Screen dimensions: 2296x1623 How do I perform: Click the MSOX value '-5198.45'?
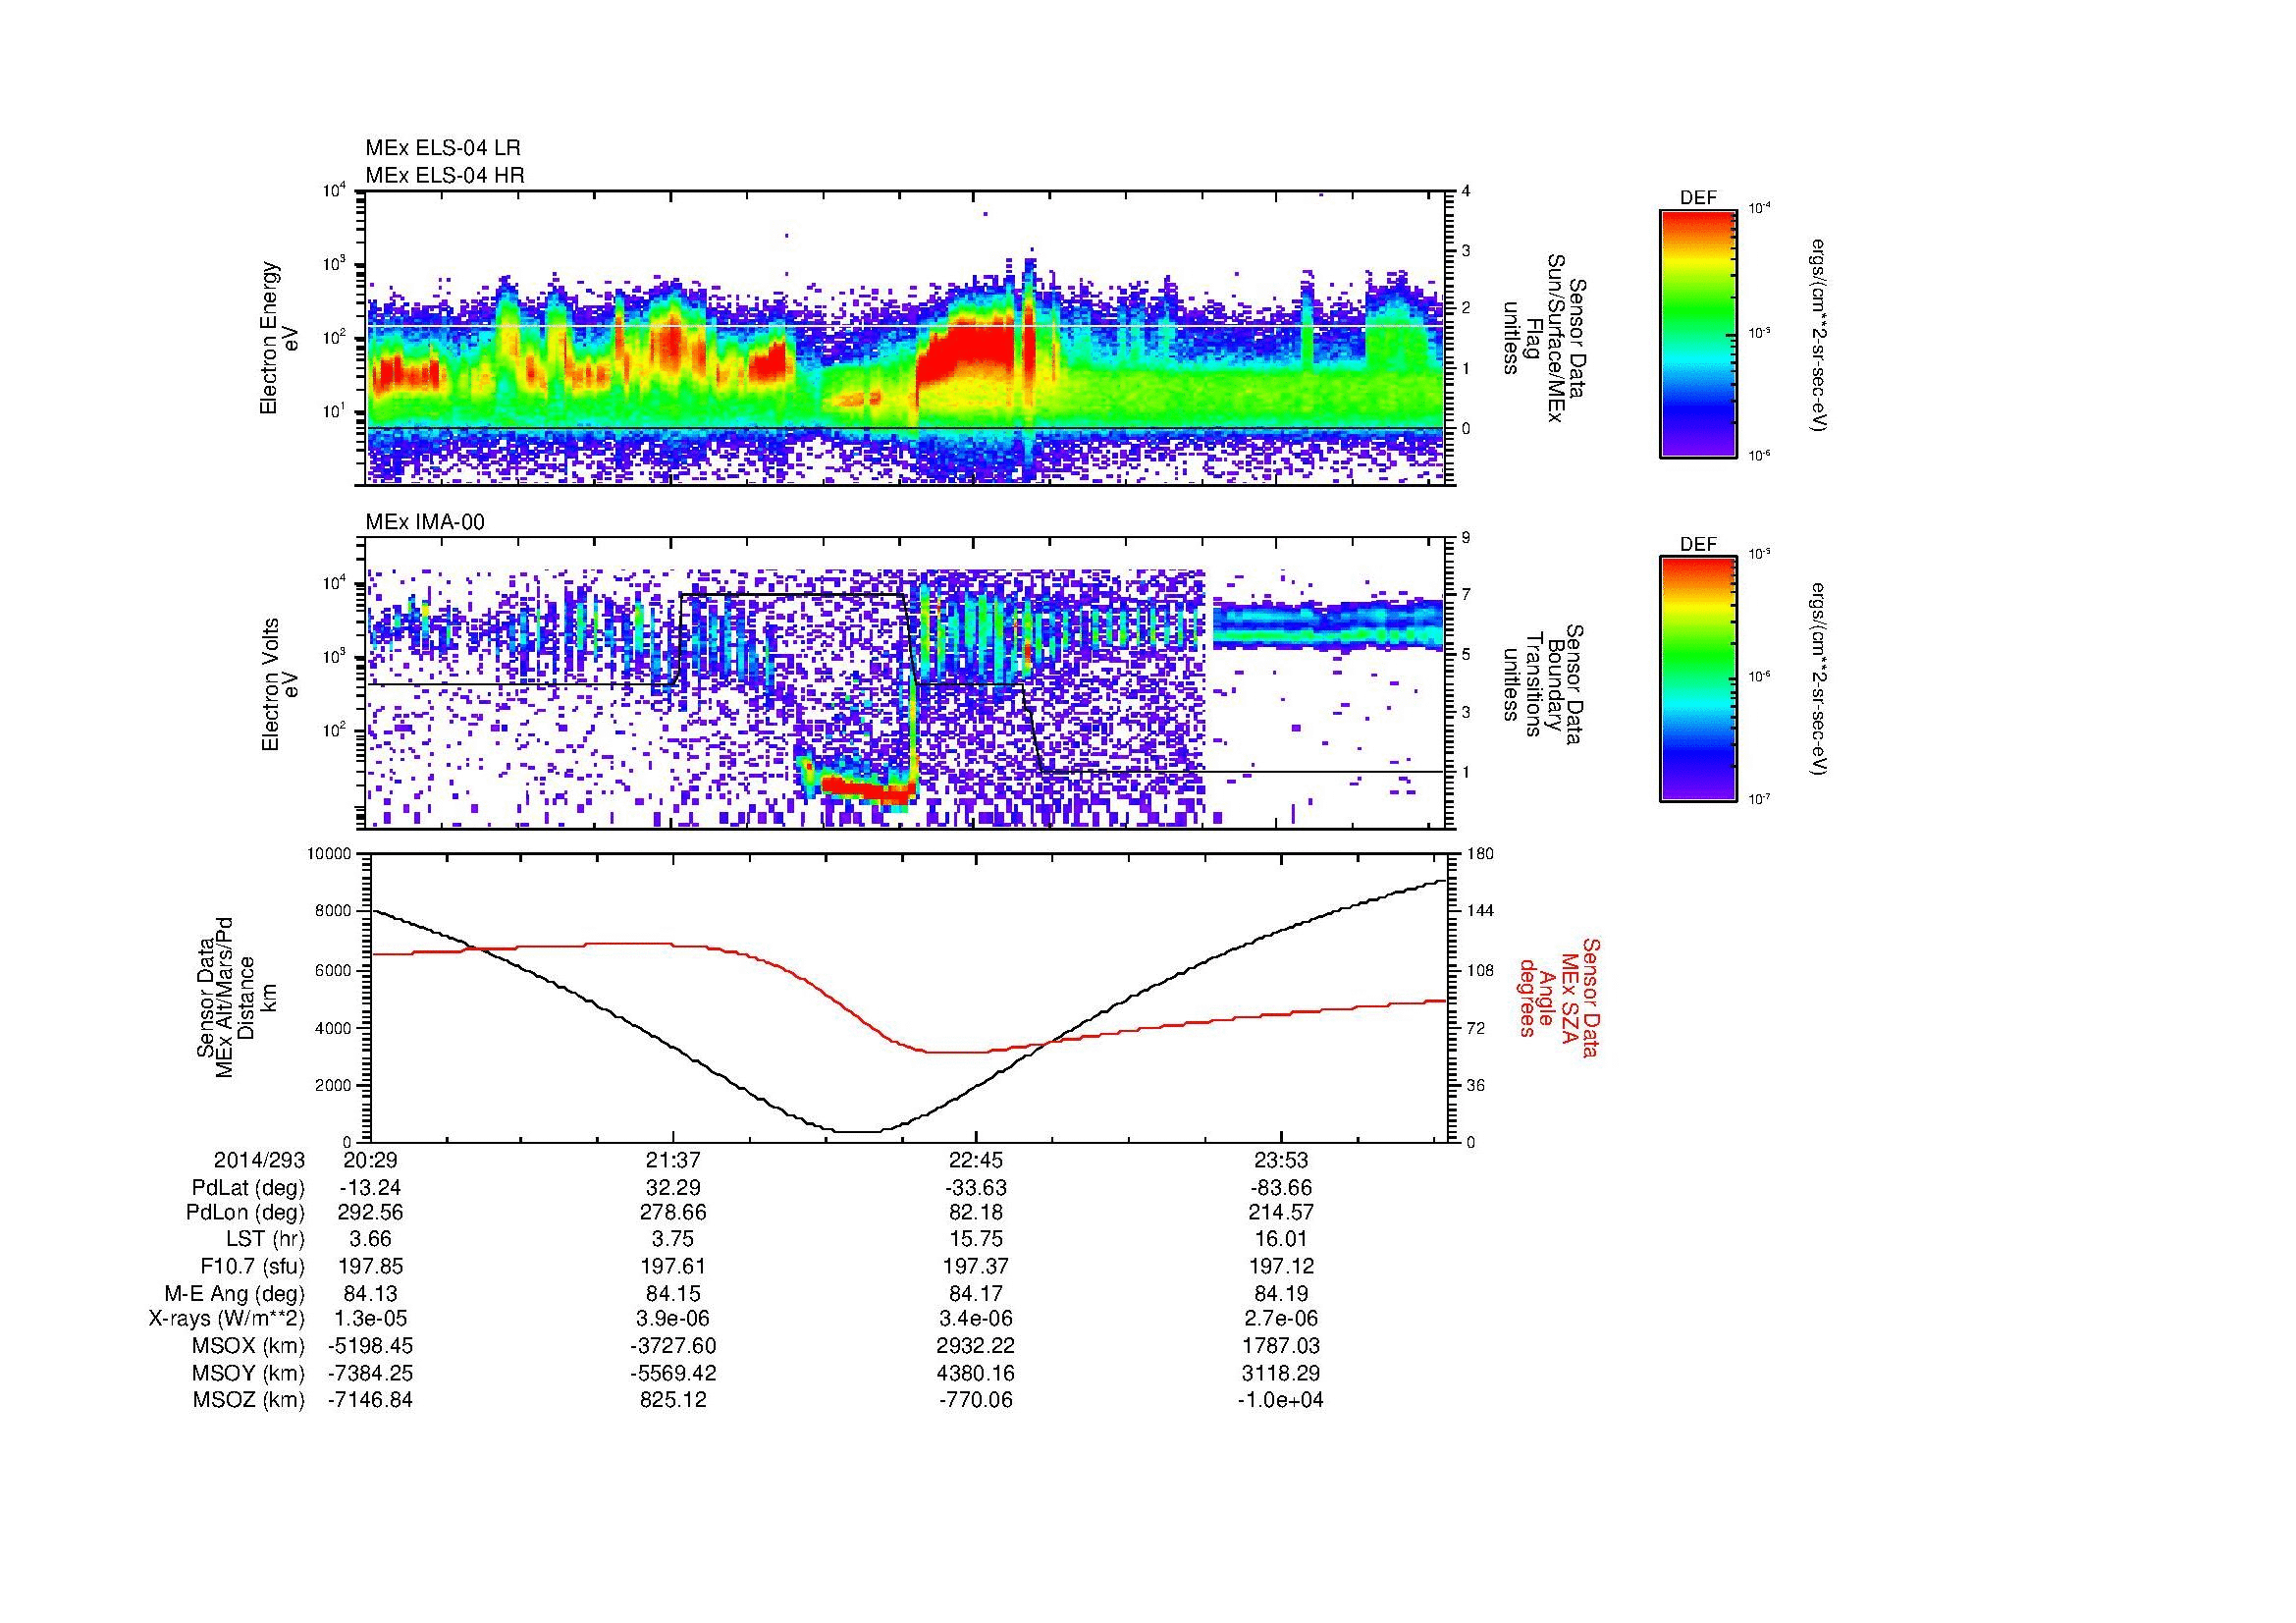[370, 1347]
